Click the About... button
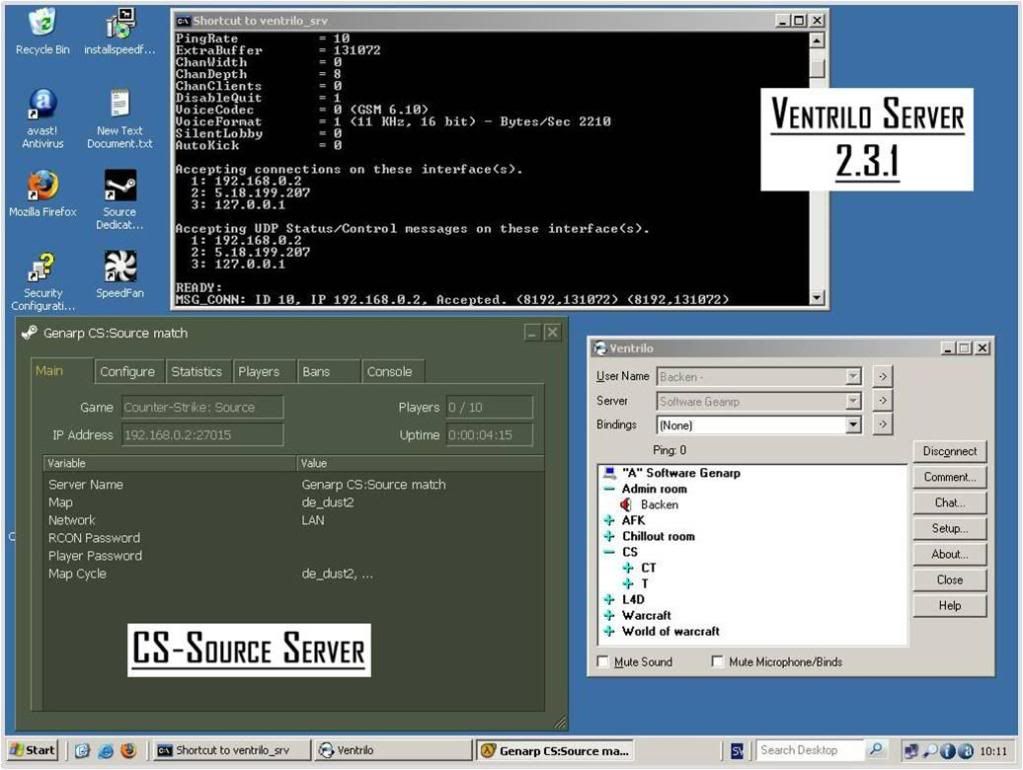The height and width of the screenshot is (770, 1023). pos(949,554)
